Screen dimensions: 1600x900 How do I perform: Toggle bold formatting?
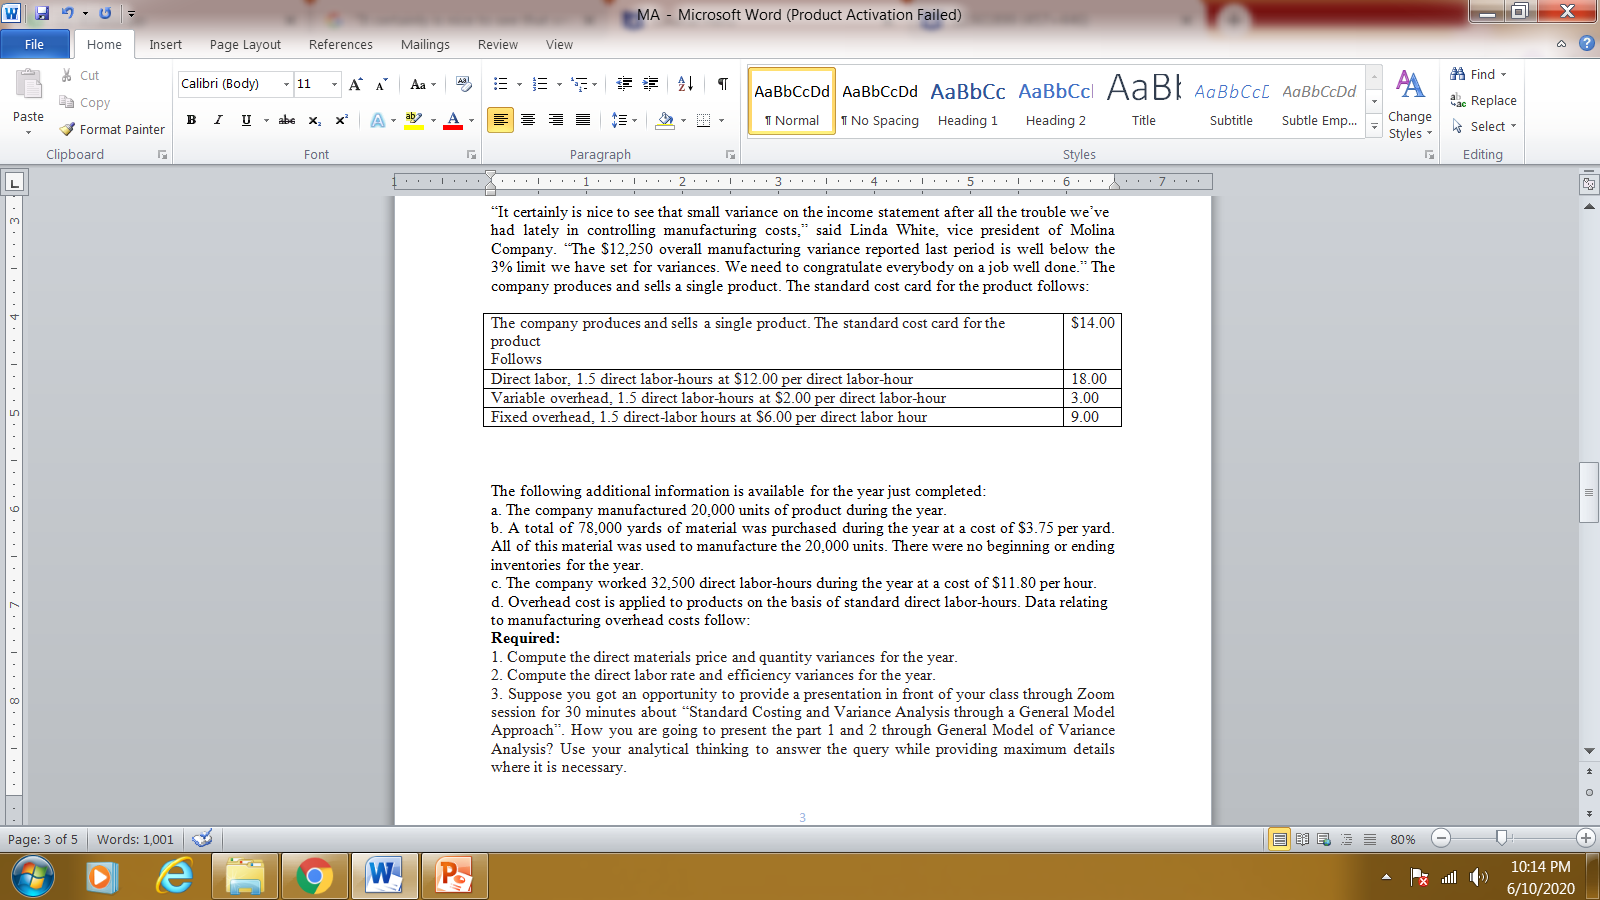pos(191,120)
